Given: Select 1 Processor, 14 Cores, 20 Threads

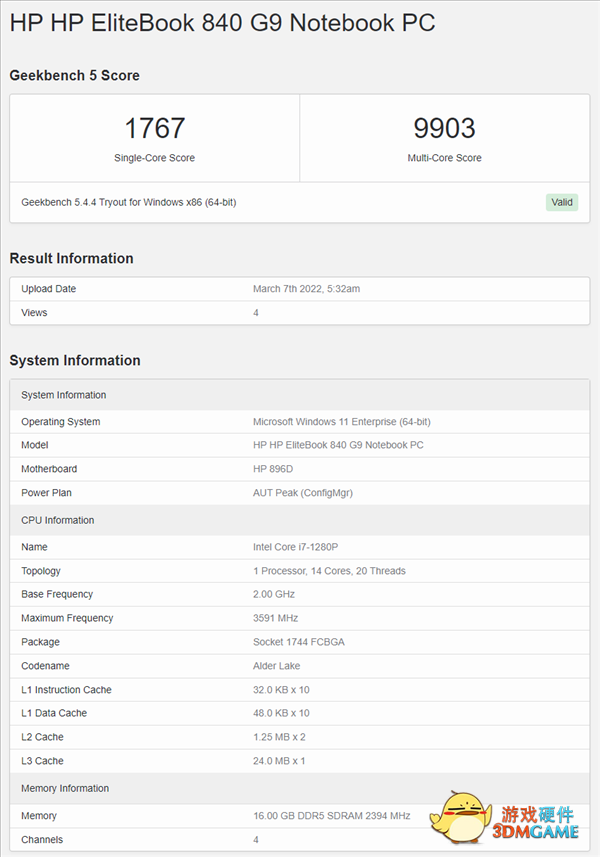Looking at the screenshot, I should pyautogui.click(x=330, y=571).
